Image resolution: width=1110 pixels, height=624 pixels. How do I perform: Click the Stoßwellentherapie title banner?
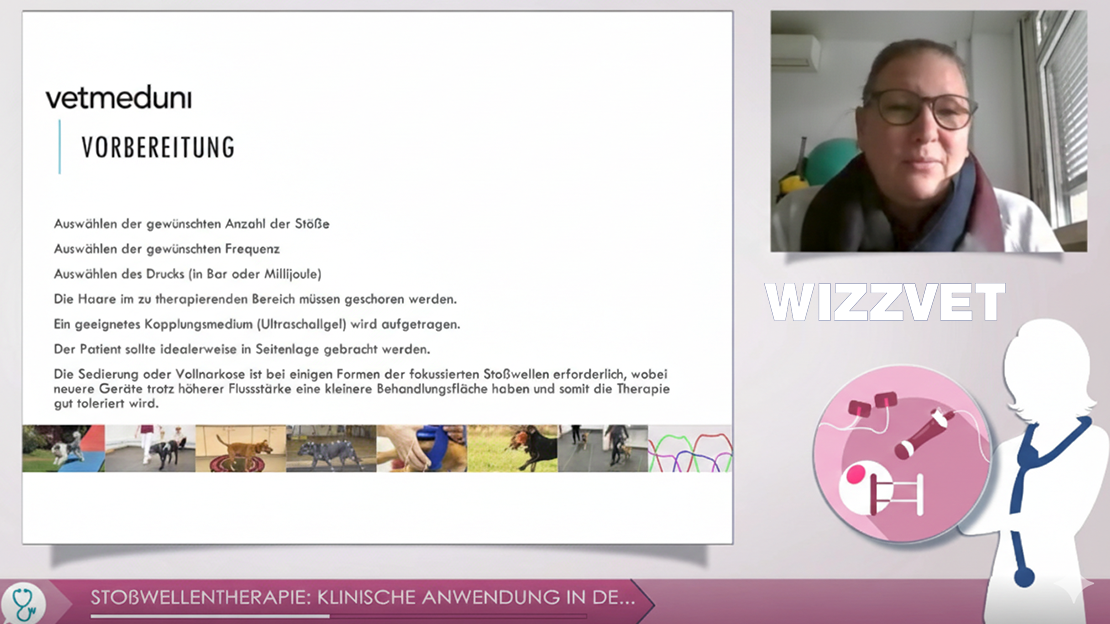point(362,598)
